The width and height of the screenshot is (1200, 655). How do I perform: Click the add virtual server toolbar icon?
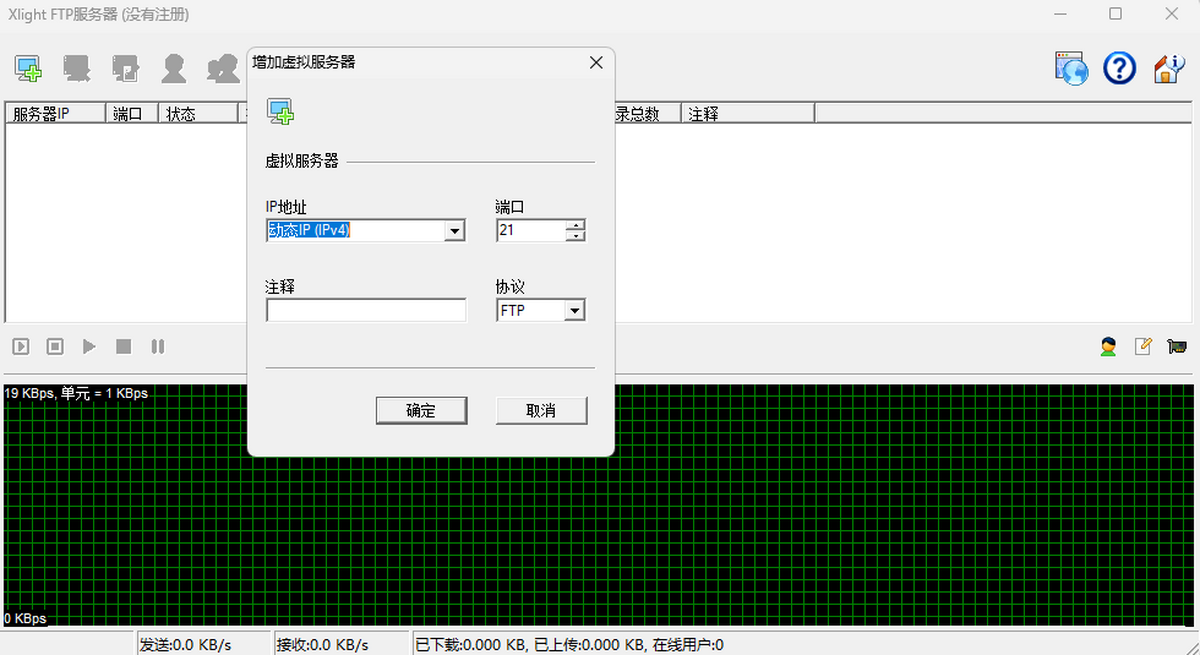tap(28, 68)
